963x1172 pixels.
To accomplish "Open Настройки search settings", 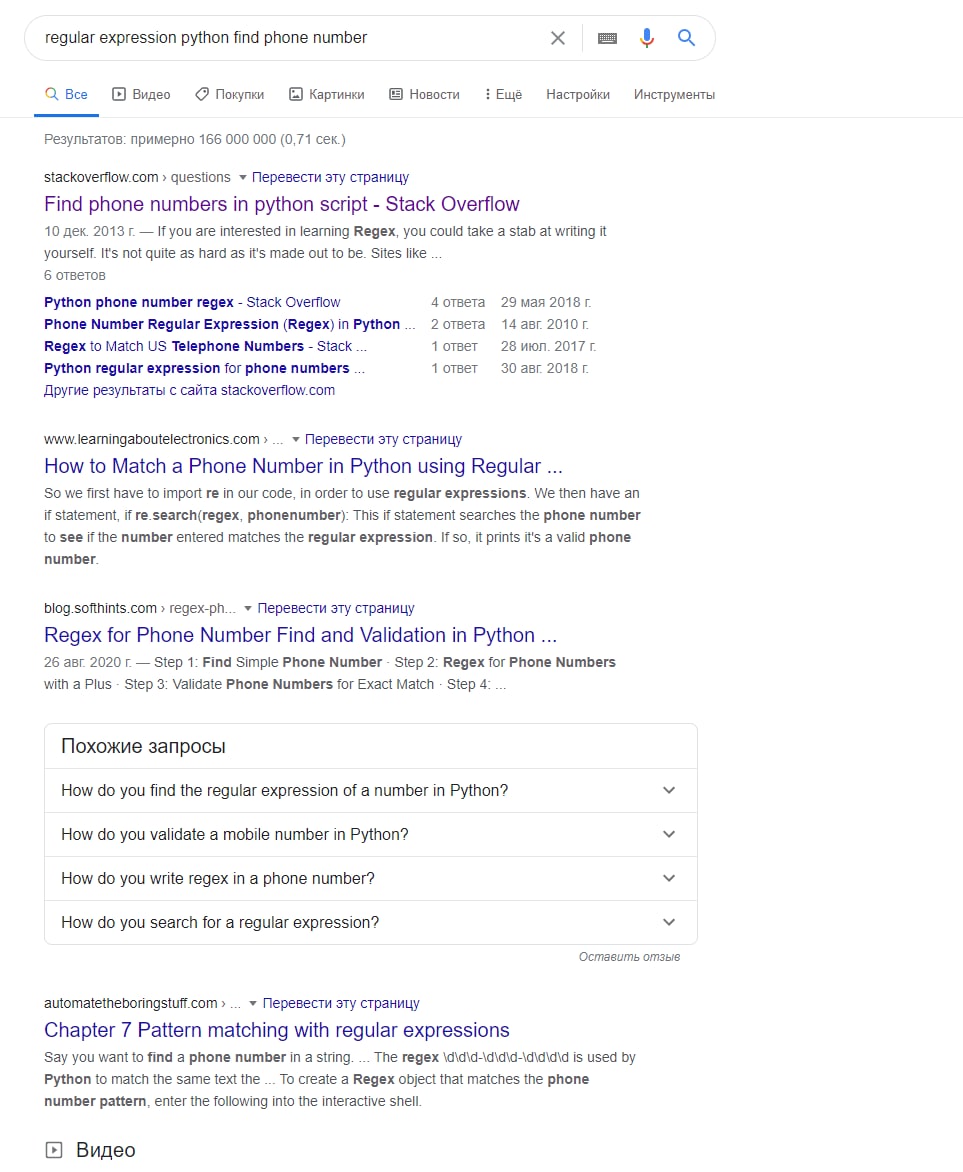I will (578, 94).
